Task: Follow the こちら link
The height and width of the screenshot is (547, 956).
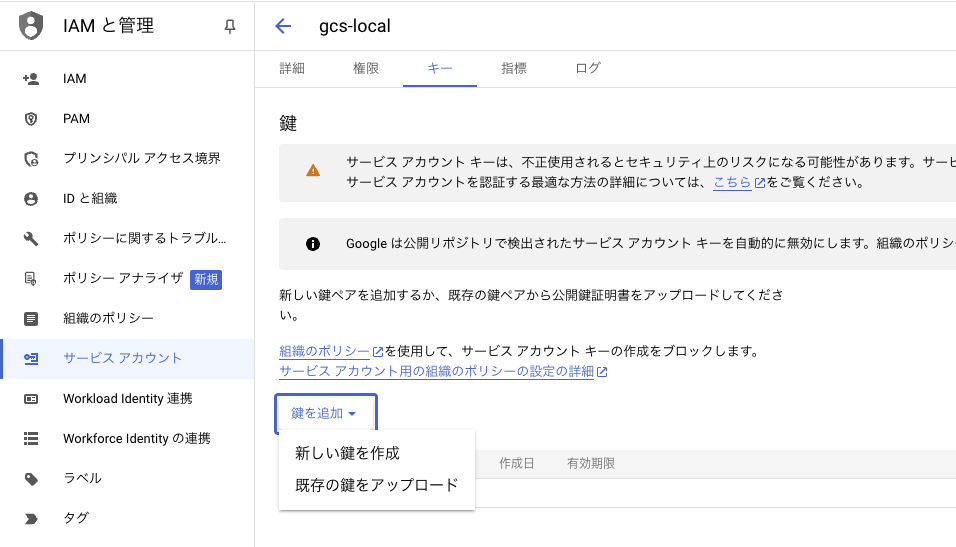Action: (x=732, y=182)
